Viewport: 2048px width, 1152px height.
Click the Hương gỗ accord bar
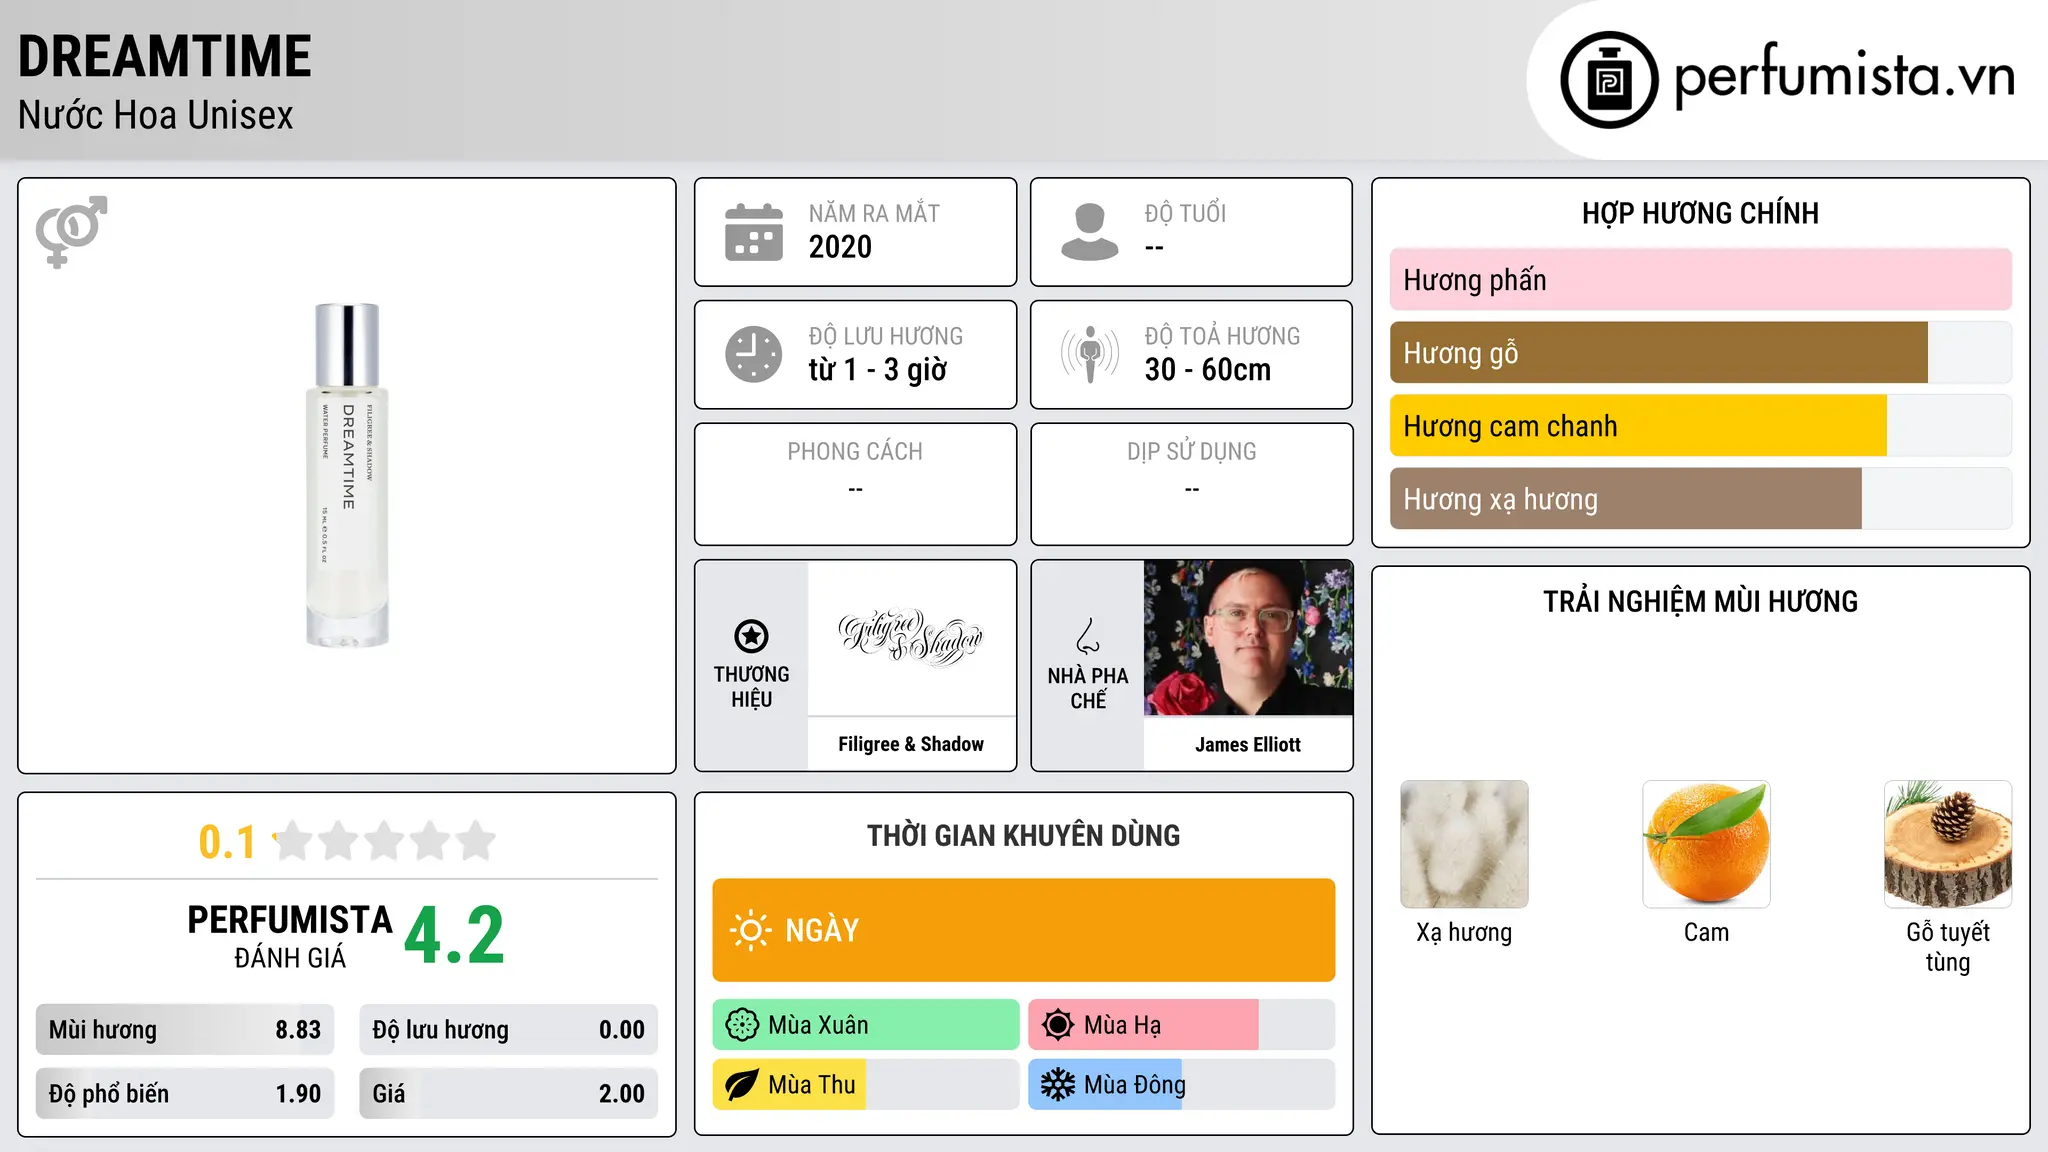pyautogui.click(x=1700, y=353)
